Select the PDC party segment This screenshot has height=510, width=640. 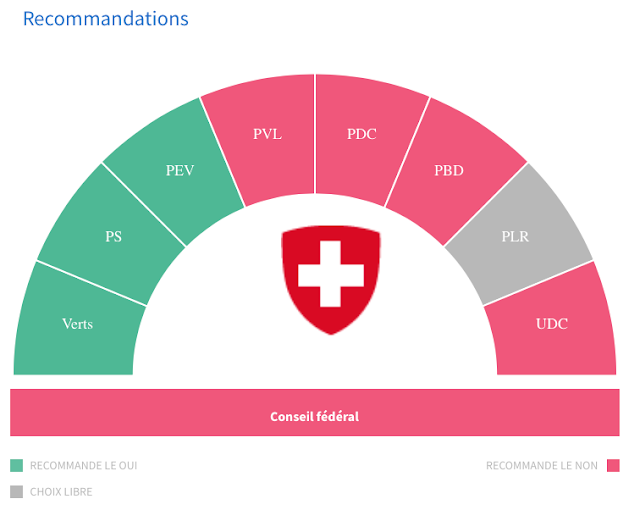point(362,133)
